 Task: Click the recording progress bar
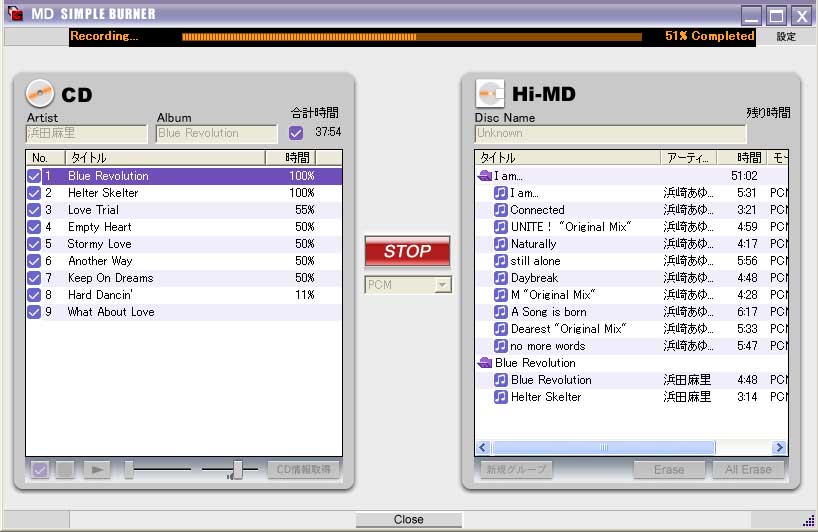click(412, 37)
